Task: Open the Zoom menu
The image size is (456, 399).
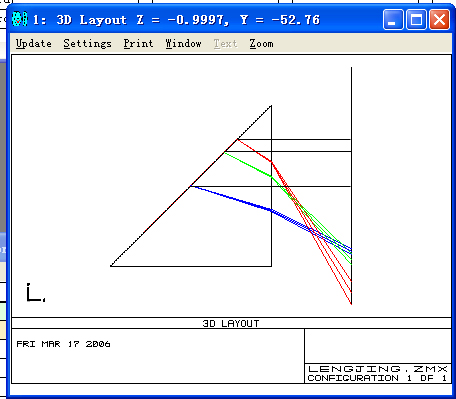Action: point(261,44)
